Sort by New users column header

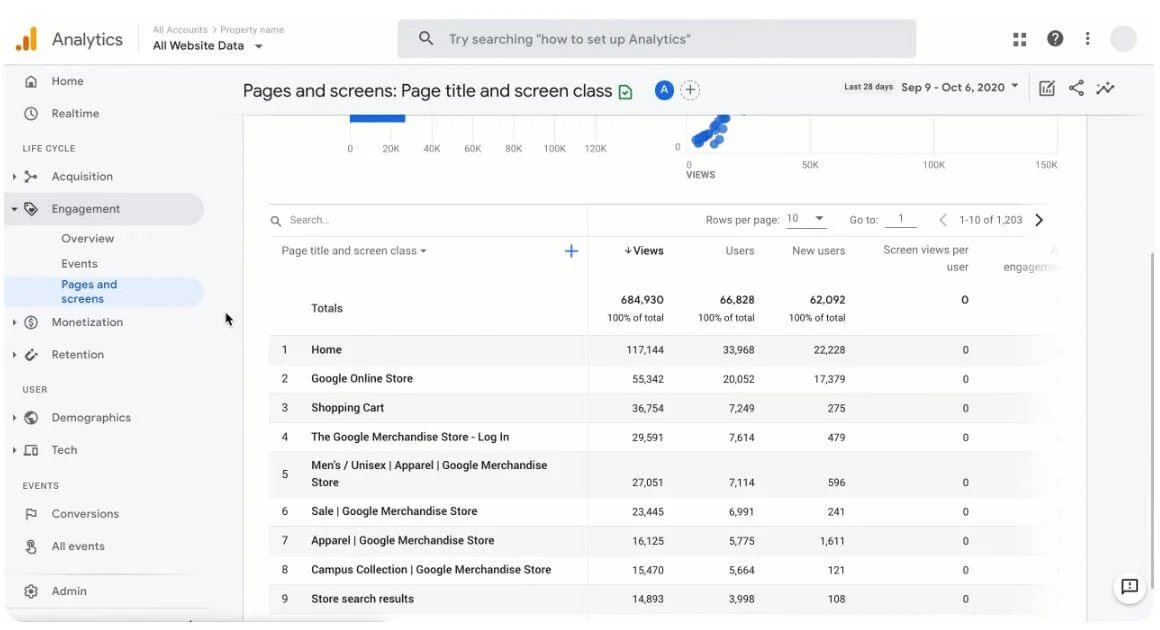pos(818,251)
